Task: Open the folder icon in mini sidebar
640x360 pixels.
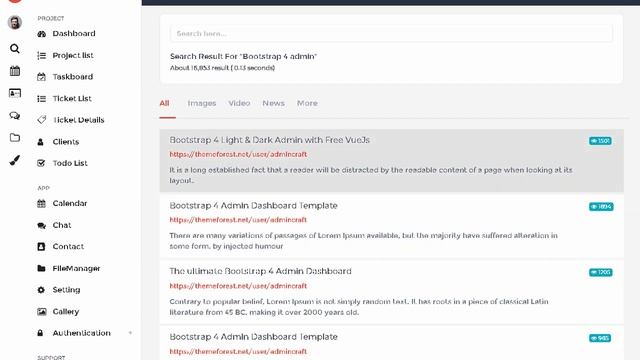Action: tap(15, 138)
